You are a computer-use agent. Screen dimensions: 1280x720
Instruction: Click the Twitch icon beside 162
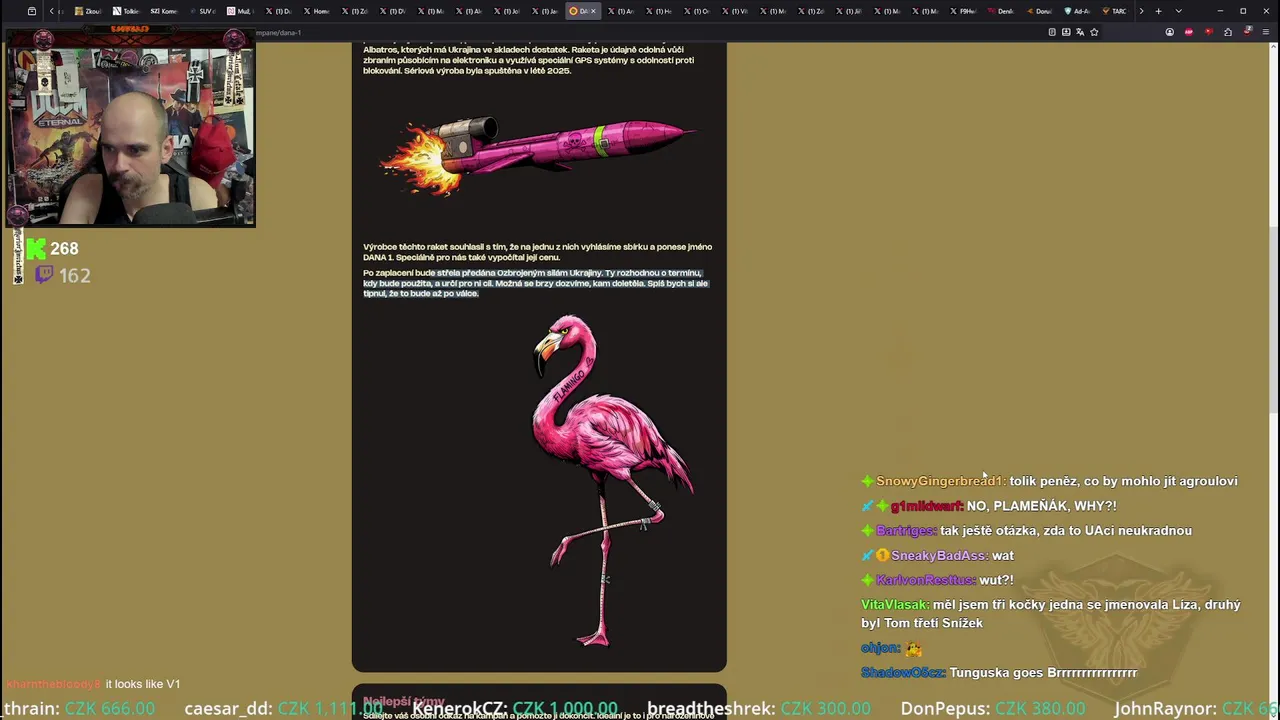[x=44, y=275]
